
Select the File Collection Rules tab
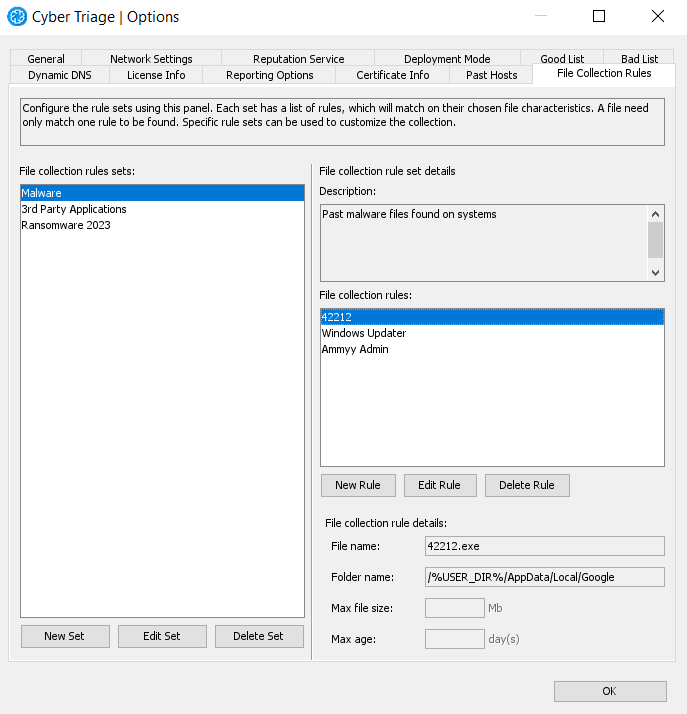tap(604, 73)
